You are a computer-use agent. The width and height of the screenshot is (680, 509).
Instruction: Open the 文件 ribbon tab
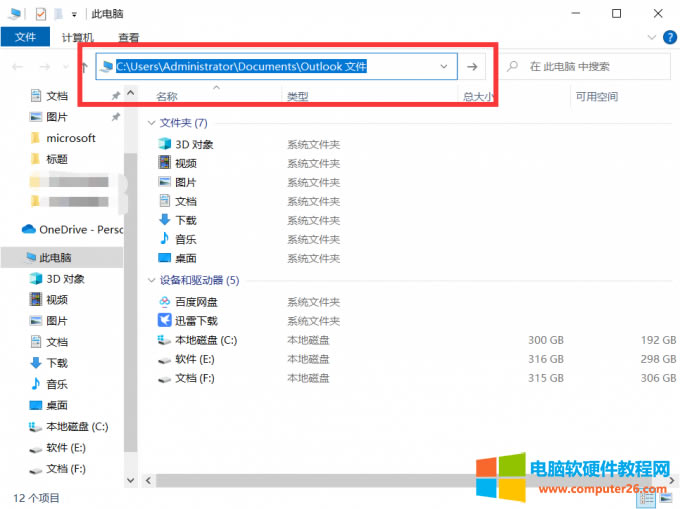(25, 37)
